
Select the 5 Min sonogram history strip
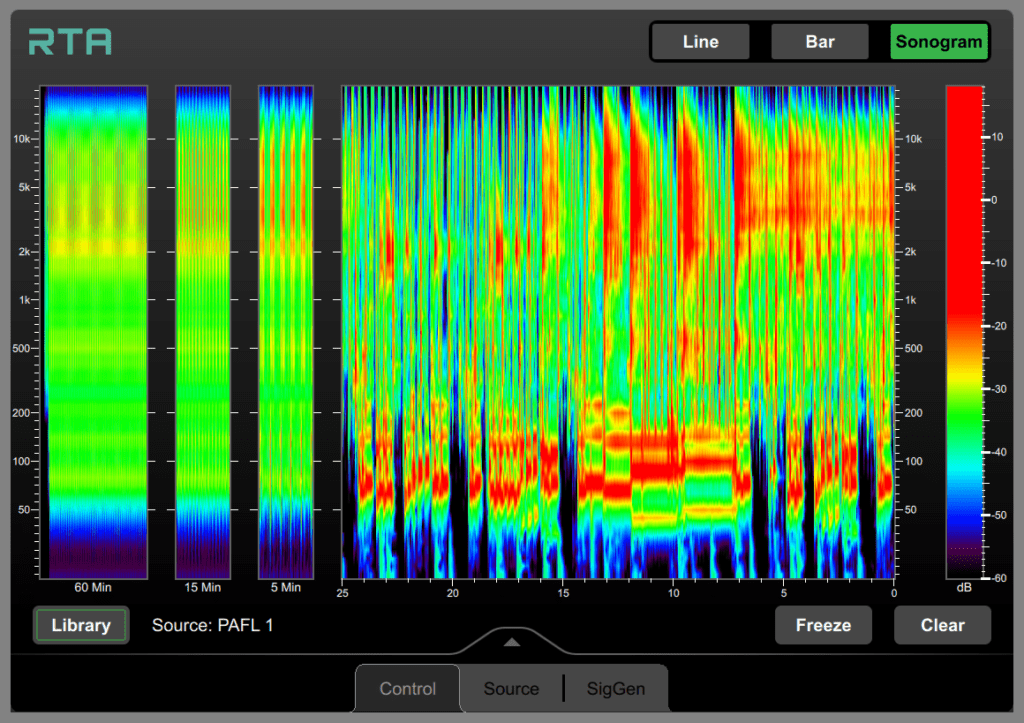(285, 330)
